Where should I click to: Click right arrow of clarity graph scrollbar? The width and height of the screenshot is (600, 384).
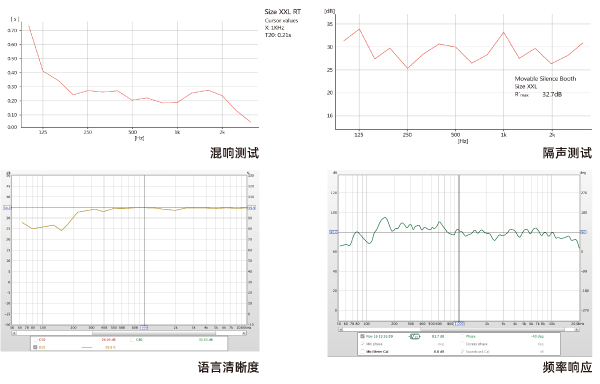pos(244,333)
